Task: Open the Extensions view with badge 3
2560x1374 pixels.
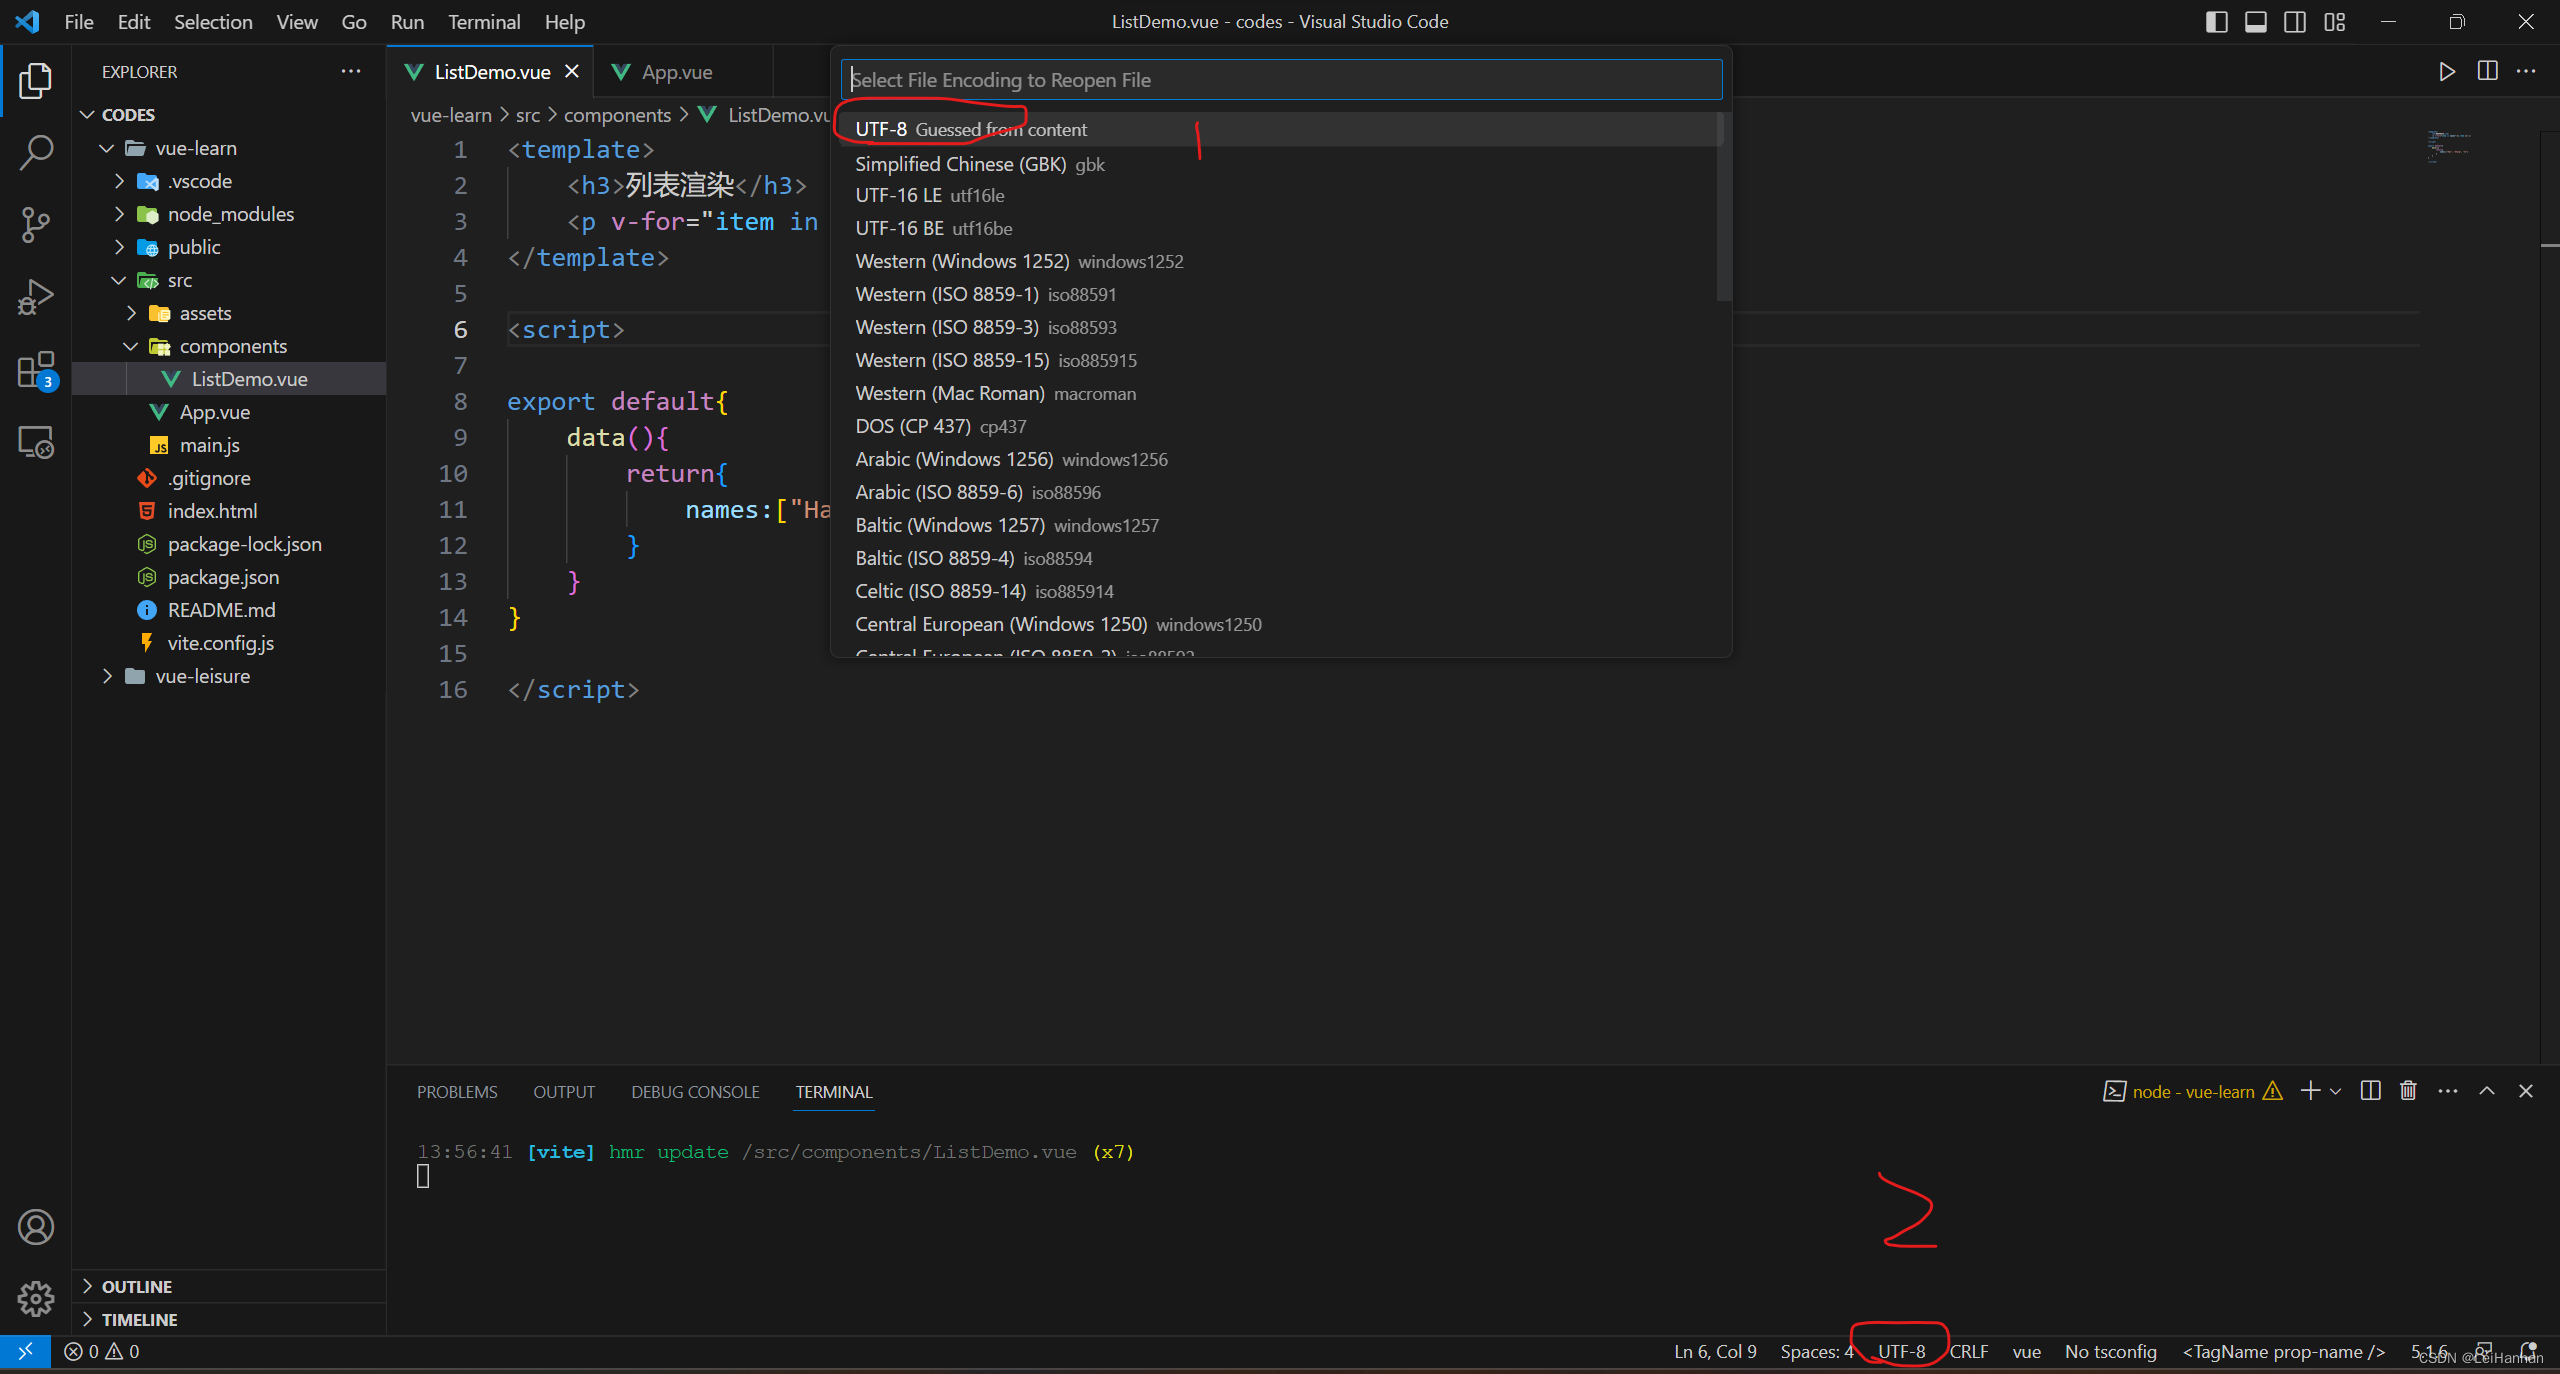Action: (x=36, y=370)
